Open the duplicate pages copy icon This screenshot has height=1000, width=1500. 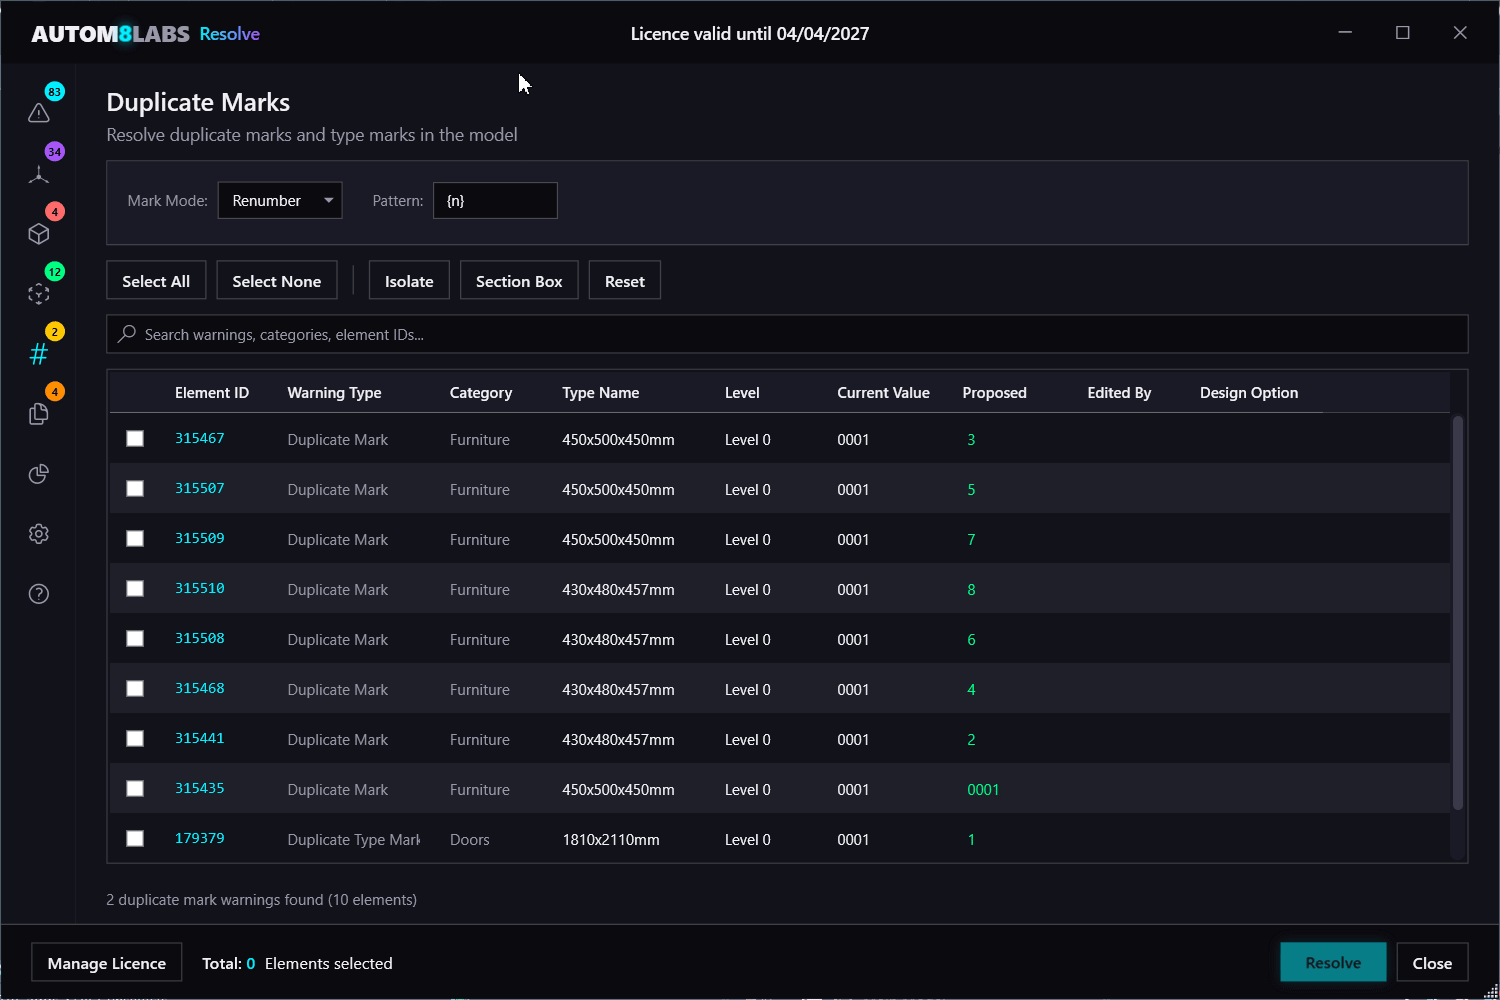(39, 414)
